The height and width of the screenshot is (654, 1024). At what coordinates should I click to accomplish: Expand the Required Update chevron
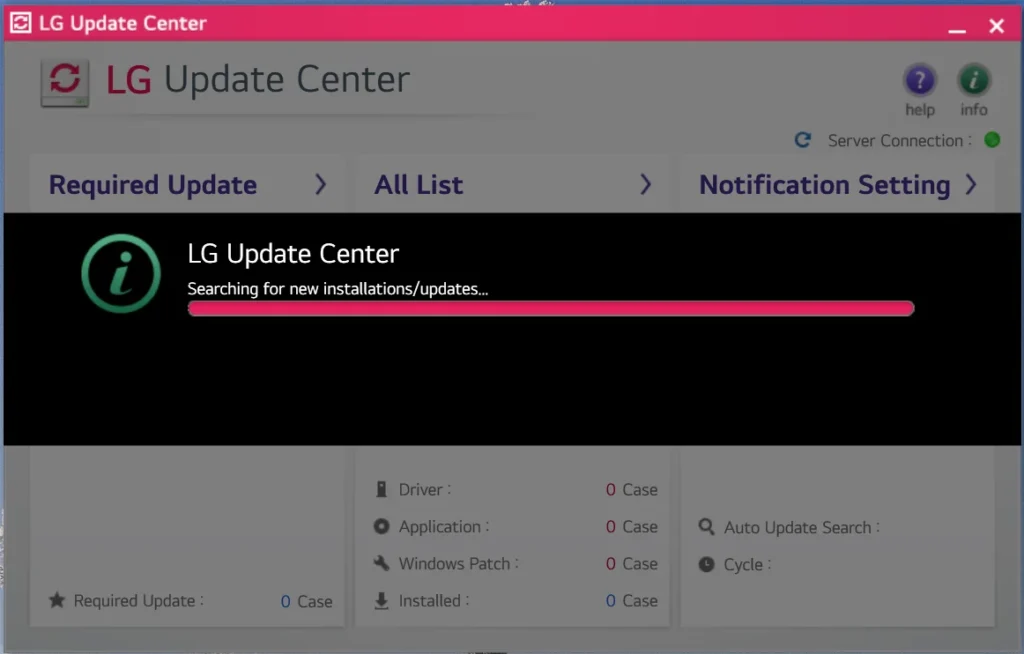tap(321, 185)
